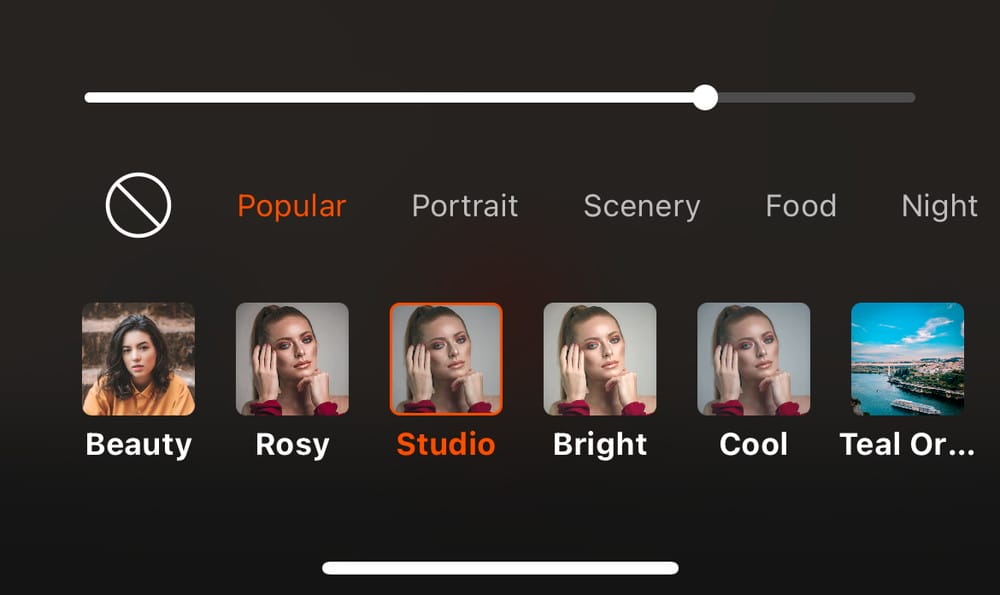Tap the no-filter circle-slash icon
This screenshot has height=595, width=1000.
click(138, 205)
